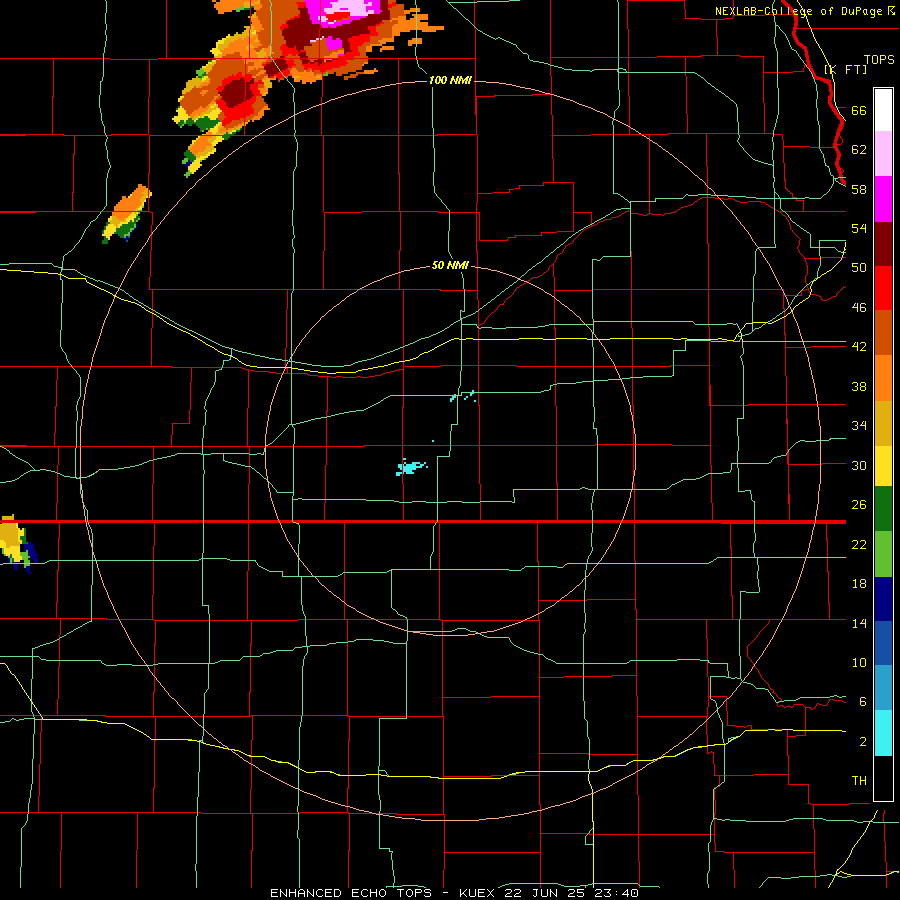
Task: Click the "[K FT]" units label
Action: [846, 69]
